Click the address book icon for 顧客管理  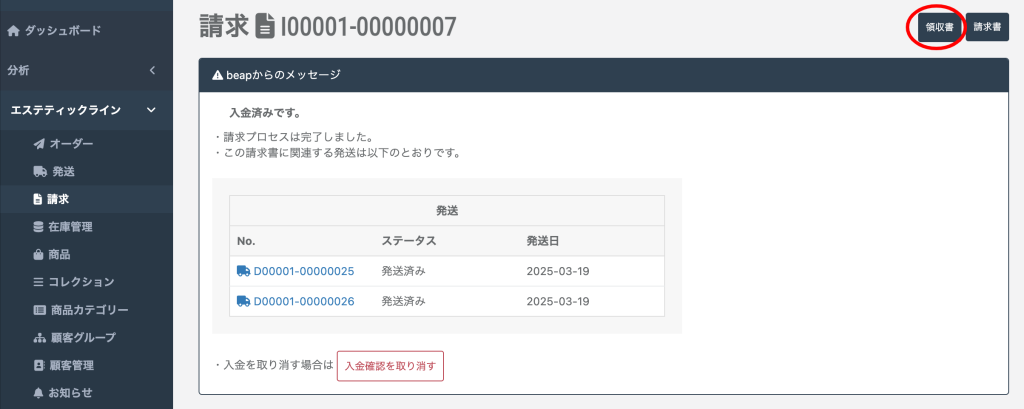click(39, 366)
